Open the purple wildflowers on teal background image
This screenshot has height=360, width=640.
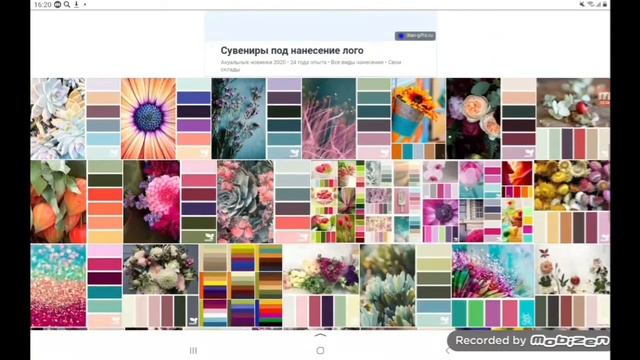[x=256, y=118]
